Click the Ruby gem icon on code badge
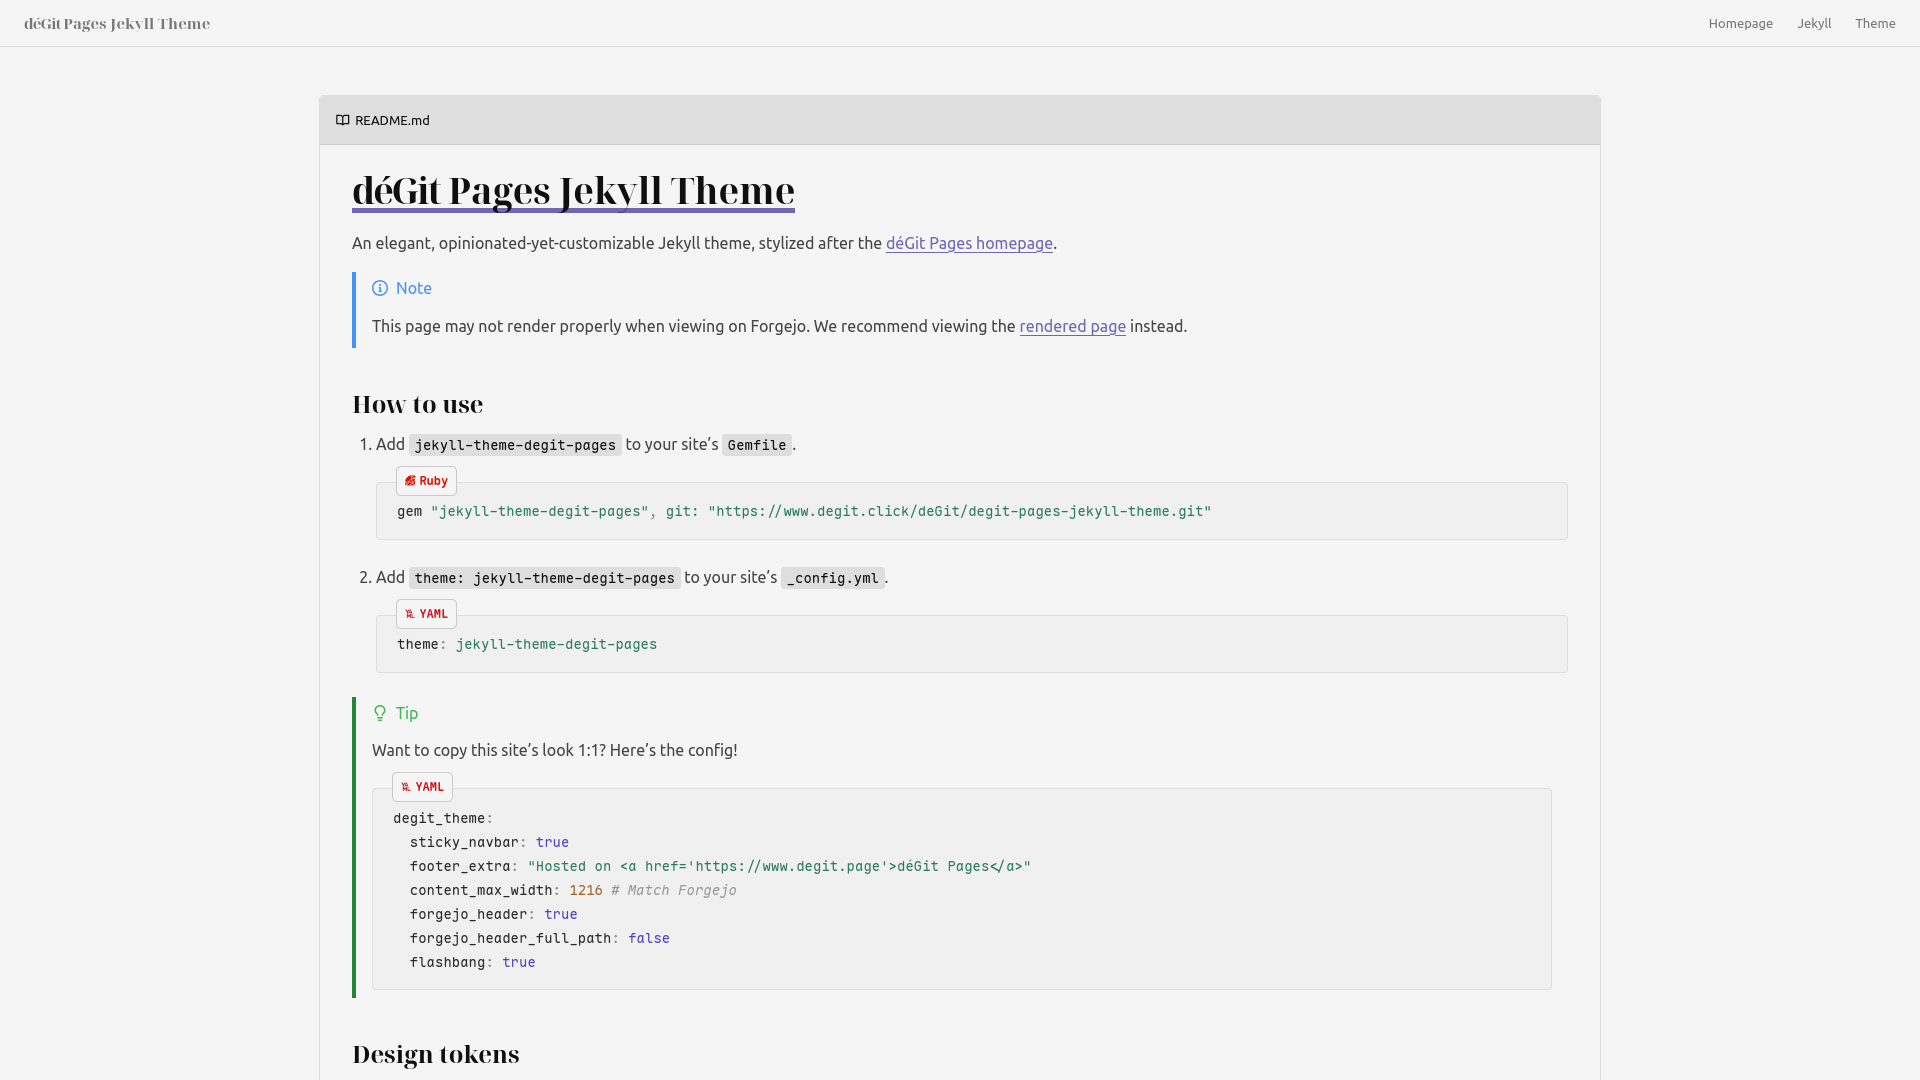The image size is (1920, 1080). [410, 481]
